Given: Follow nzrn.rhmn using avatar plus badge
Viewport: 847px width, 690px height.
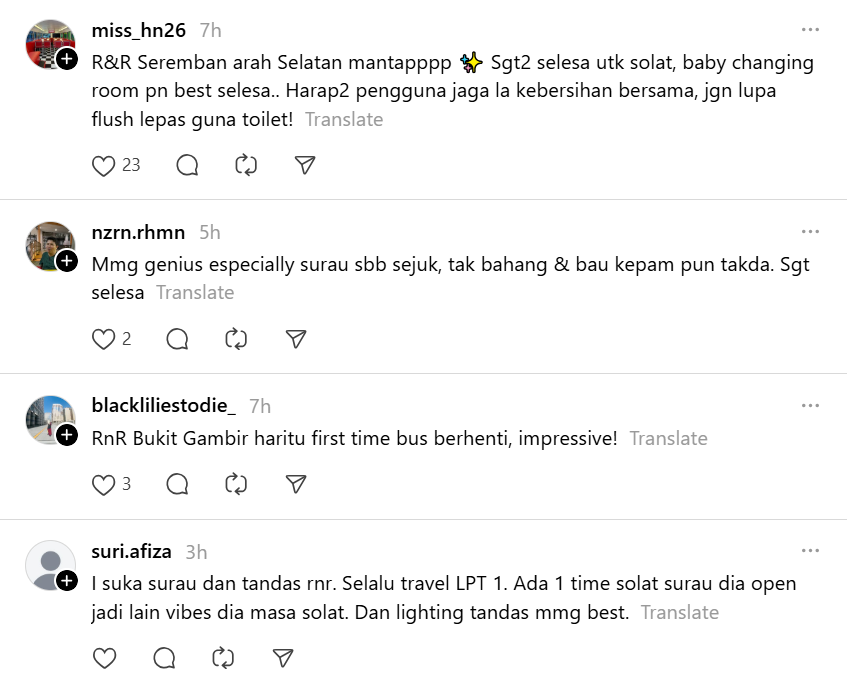Looking at the screenshot, I should (67, 261).
